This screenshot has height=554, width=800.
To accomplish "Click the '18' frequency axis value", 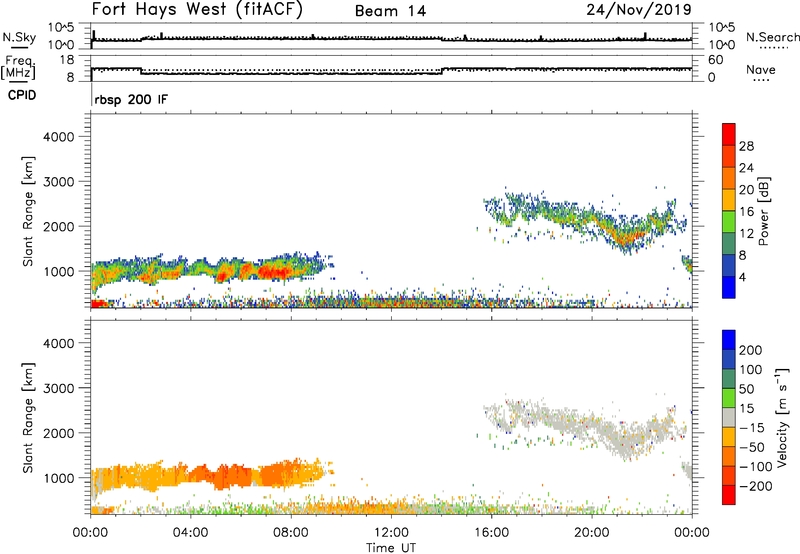I will tap(66, 60).
